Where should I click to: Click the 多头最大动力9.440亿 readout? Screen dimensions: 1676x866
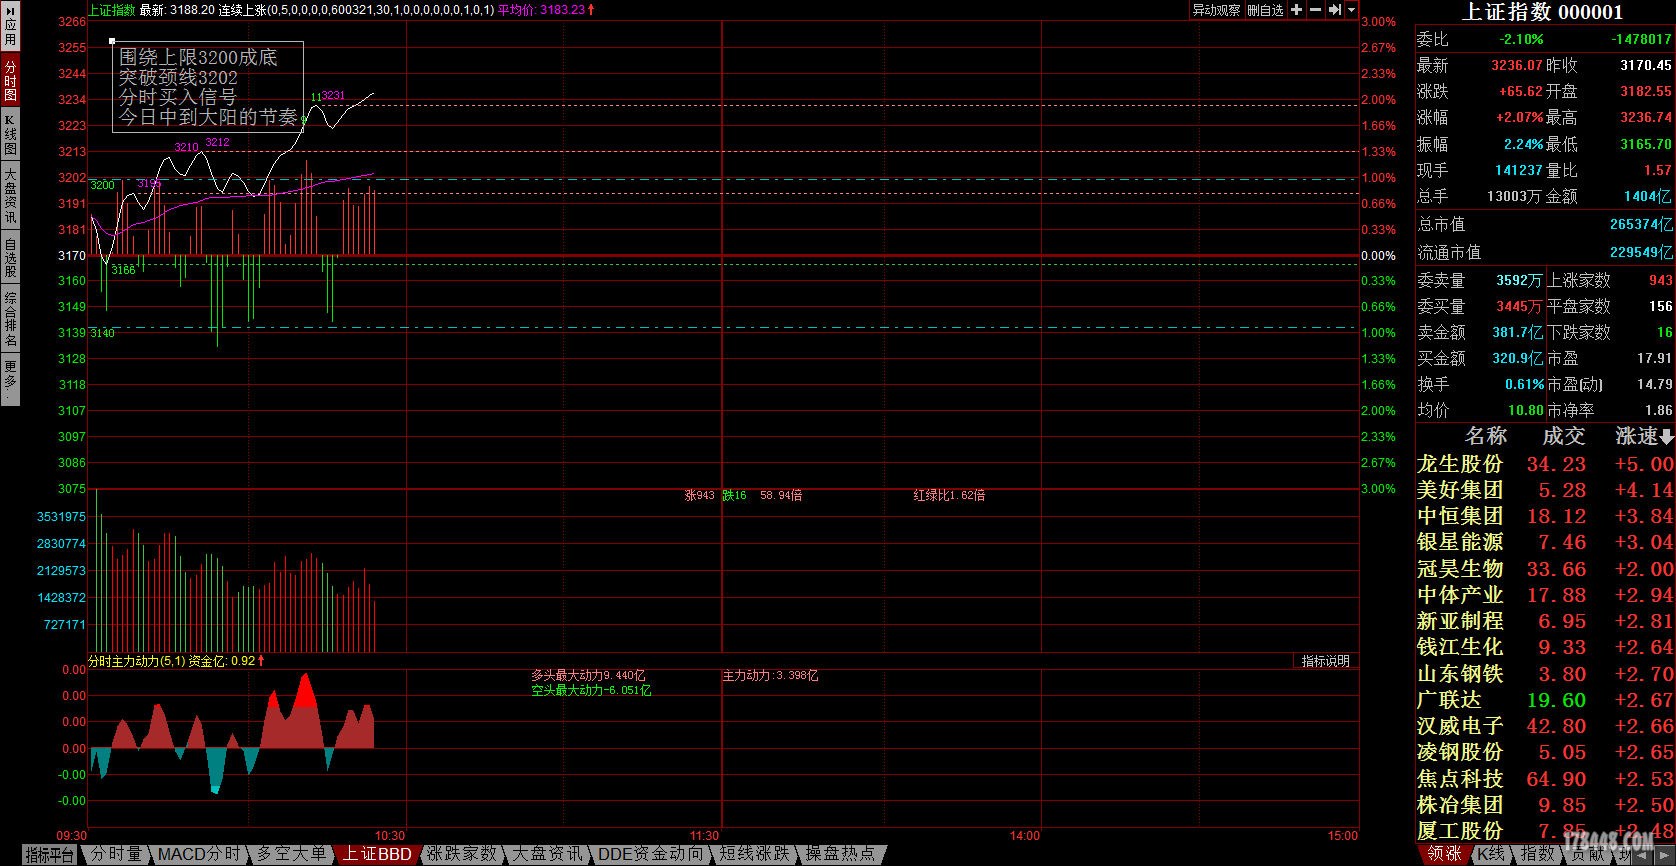pos(588,676)
